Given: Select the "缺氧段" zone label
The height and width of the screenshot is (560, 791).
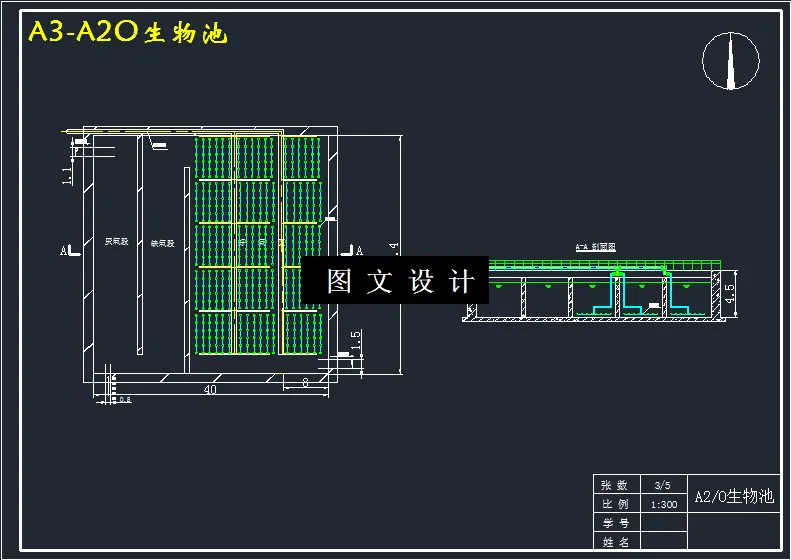Looking at the screenshot, I should click(x=162, y=243).
